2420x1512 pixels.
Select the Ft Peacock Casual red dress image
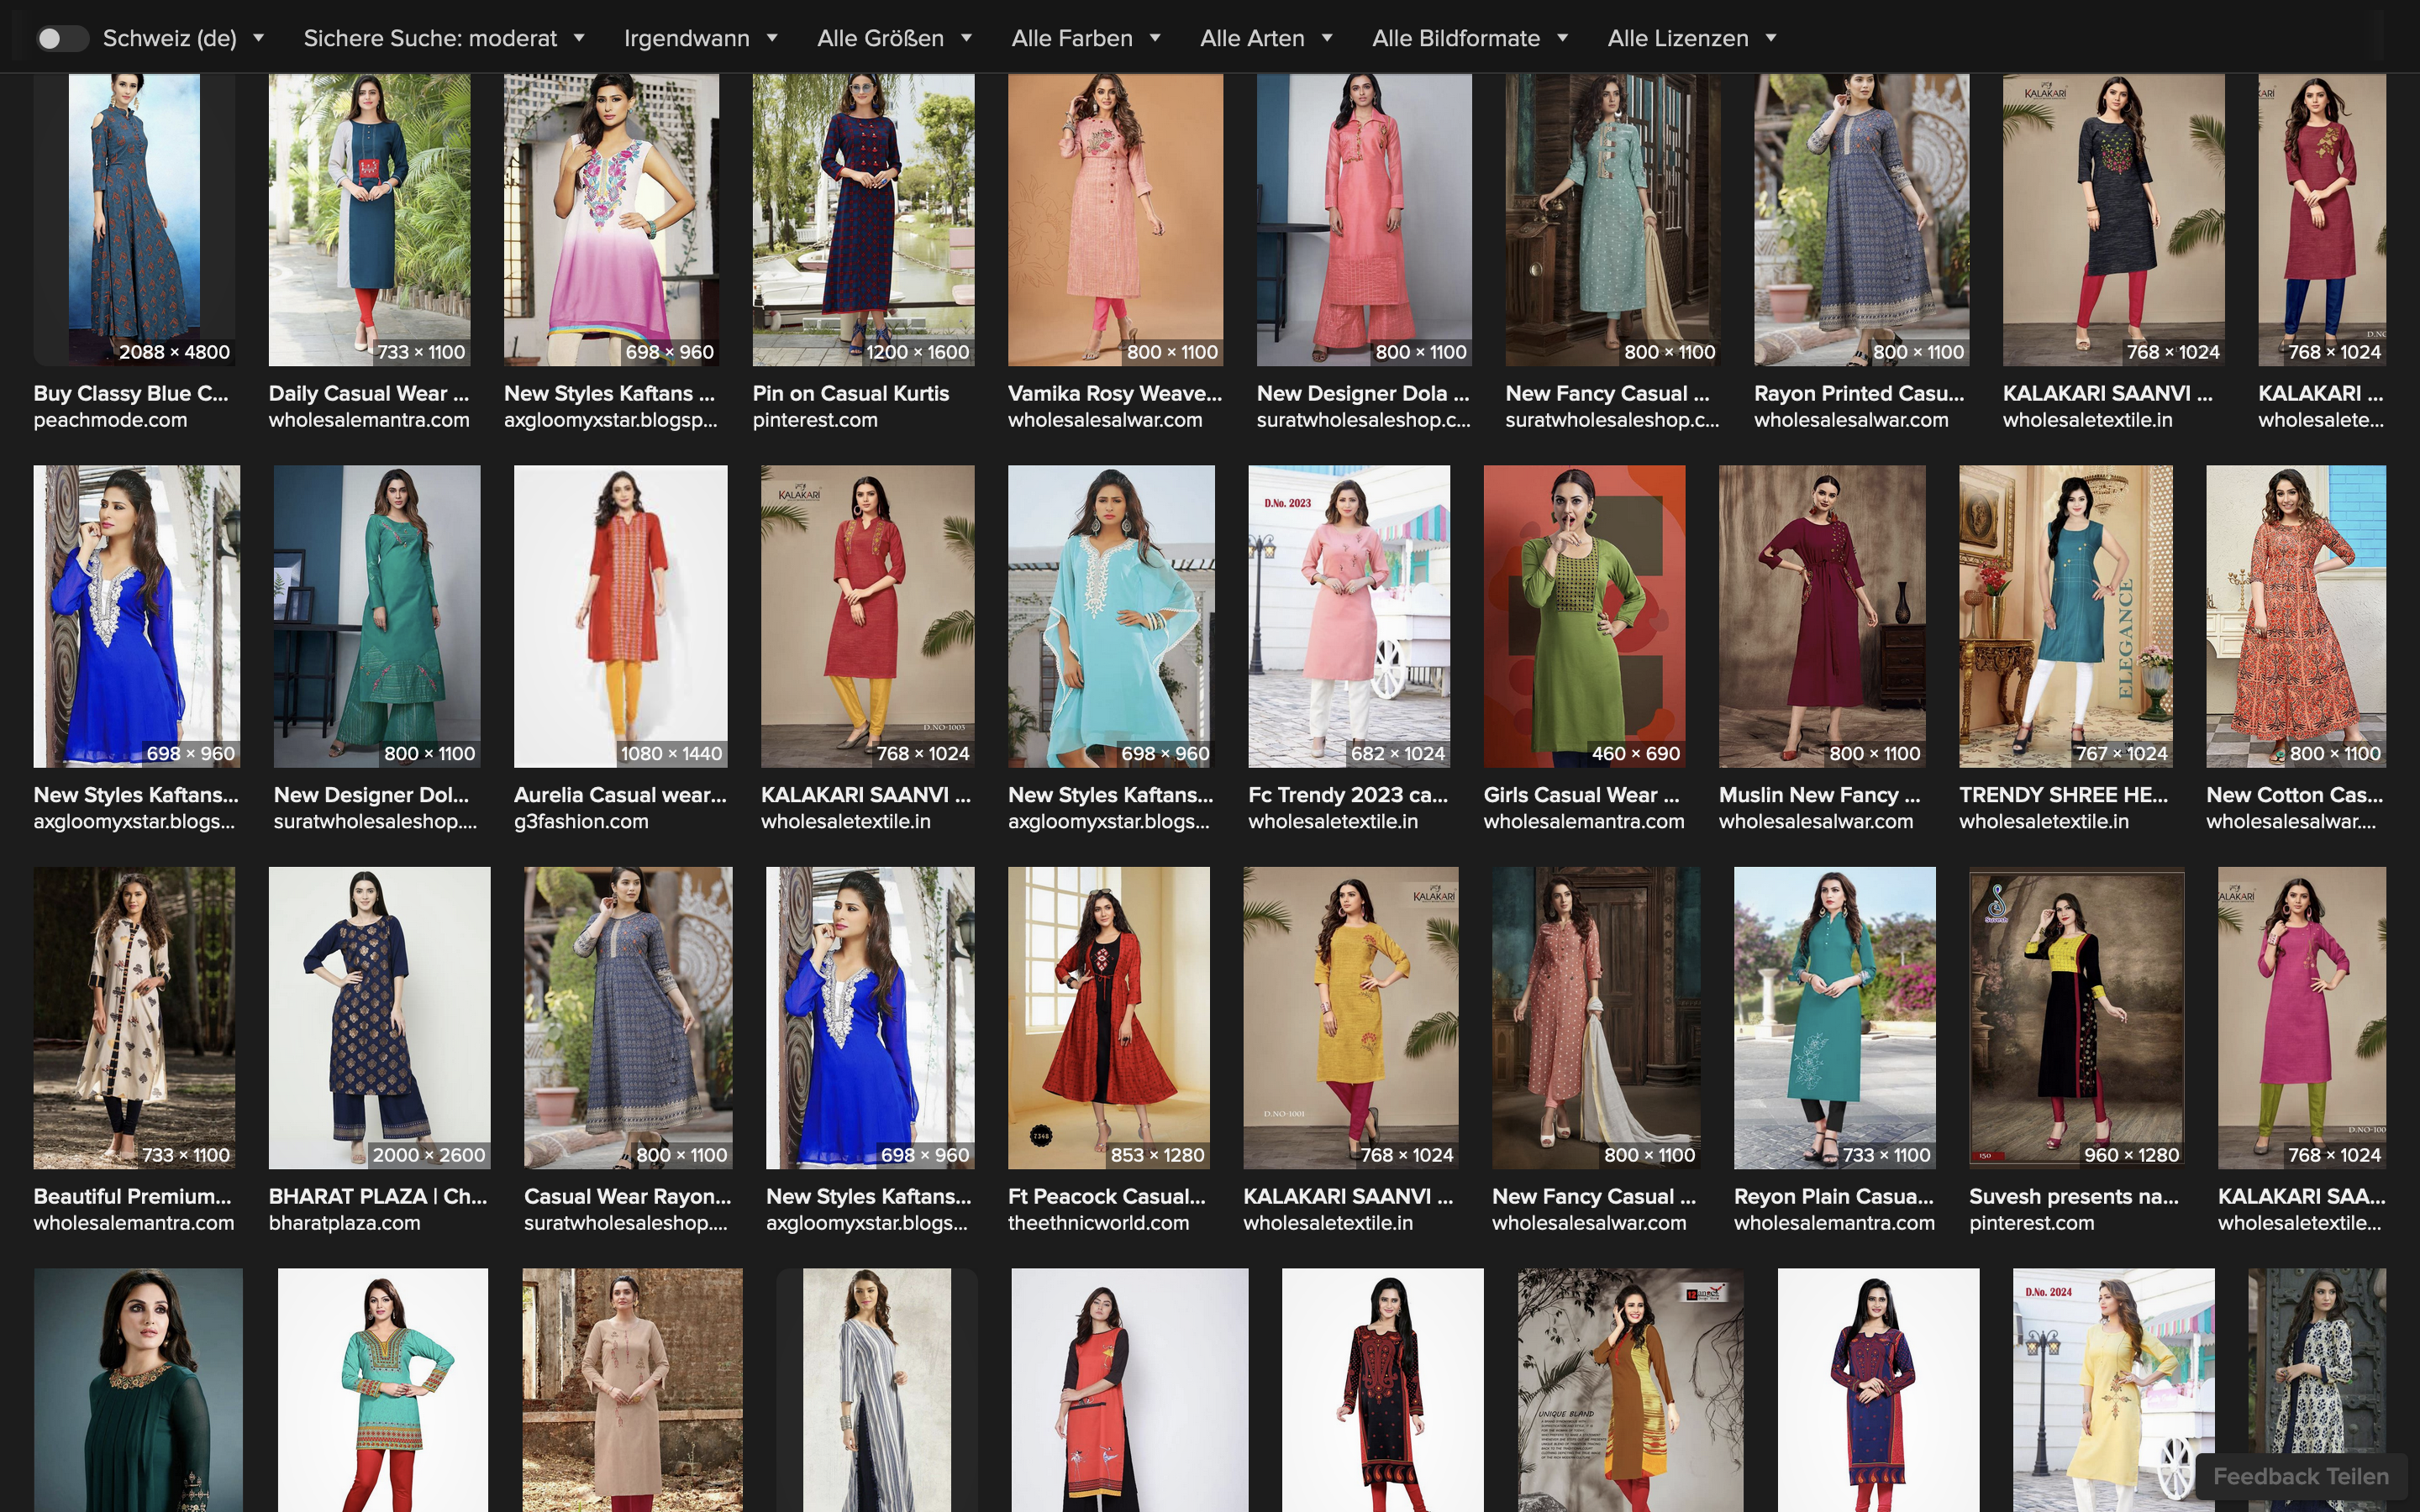[1108, 1017]
